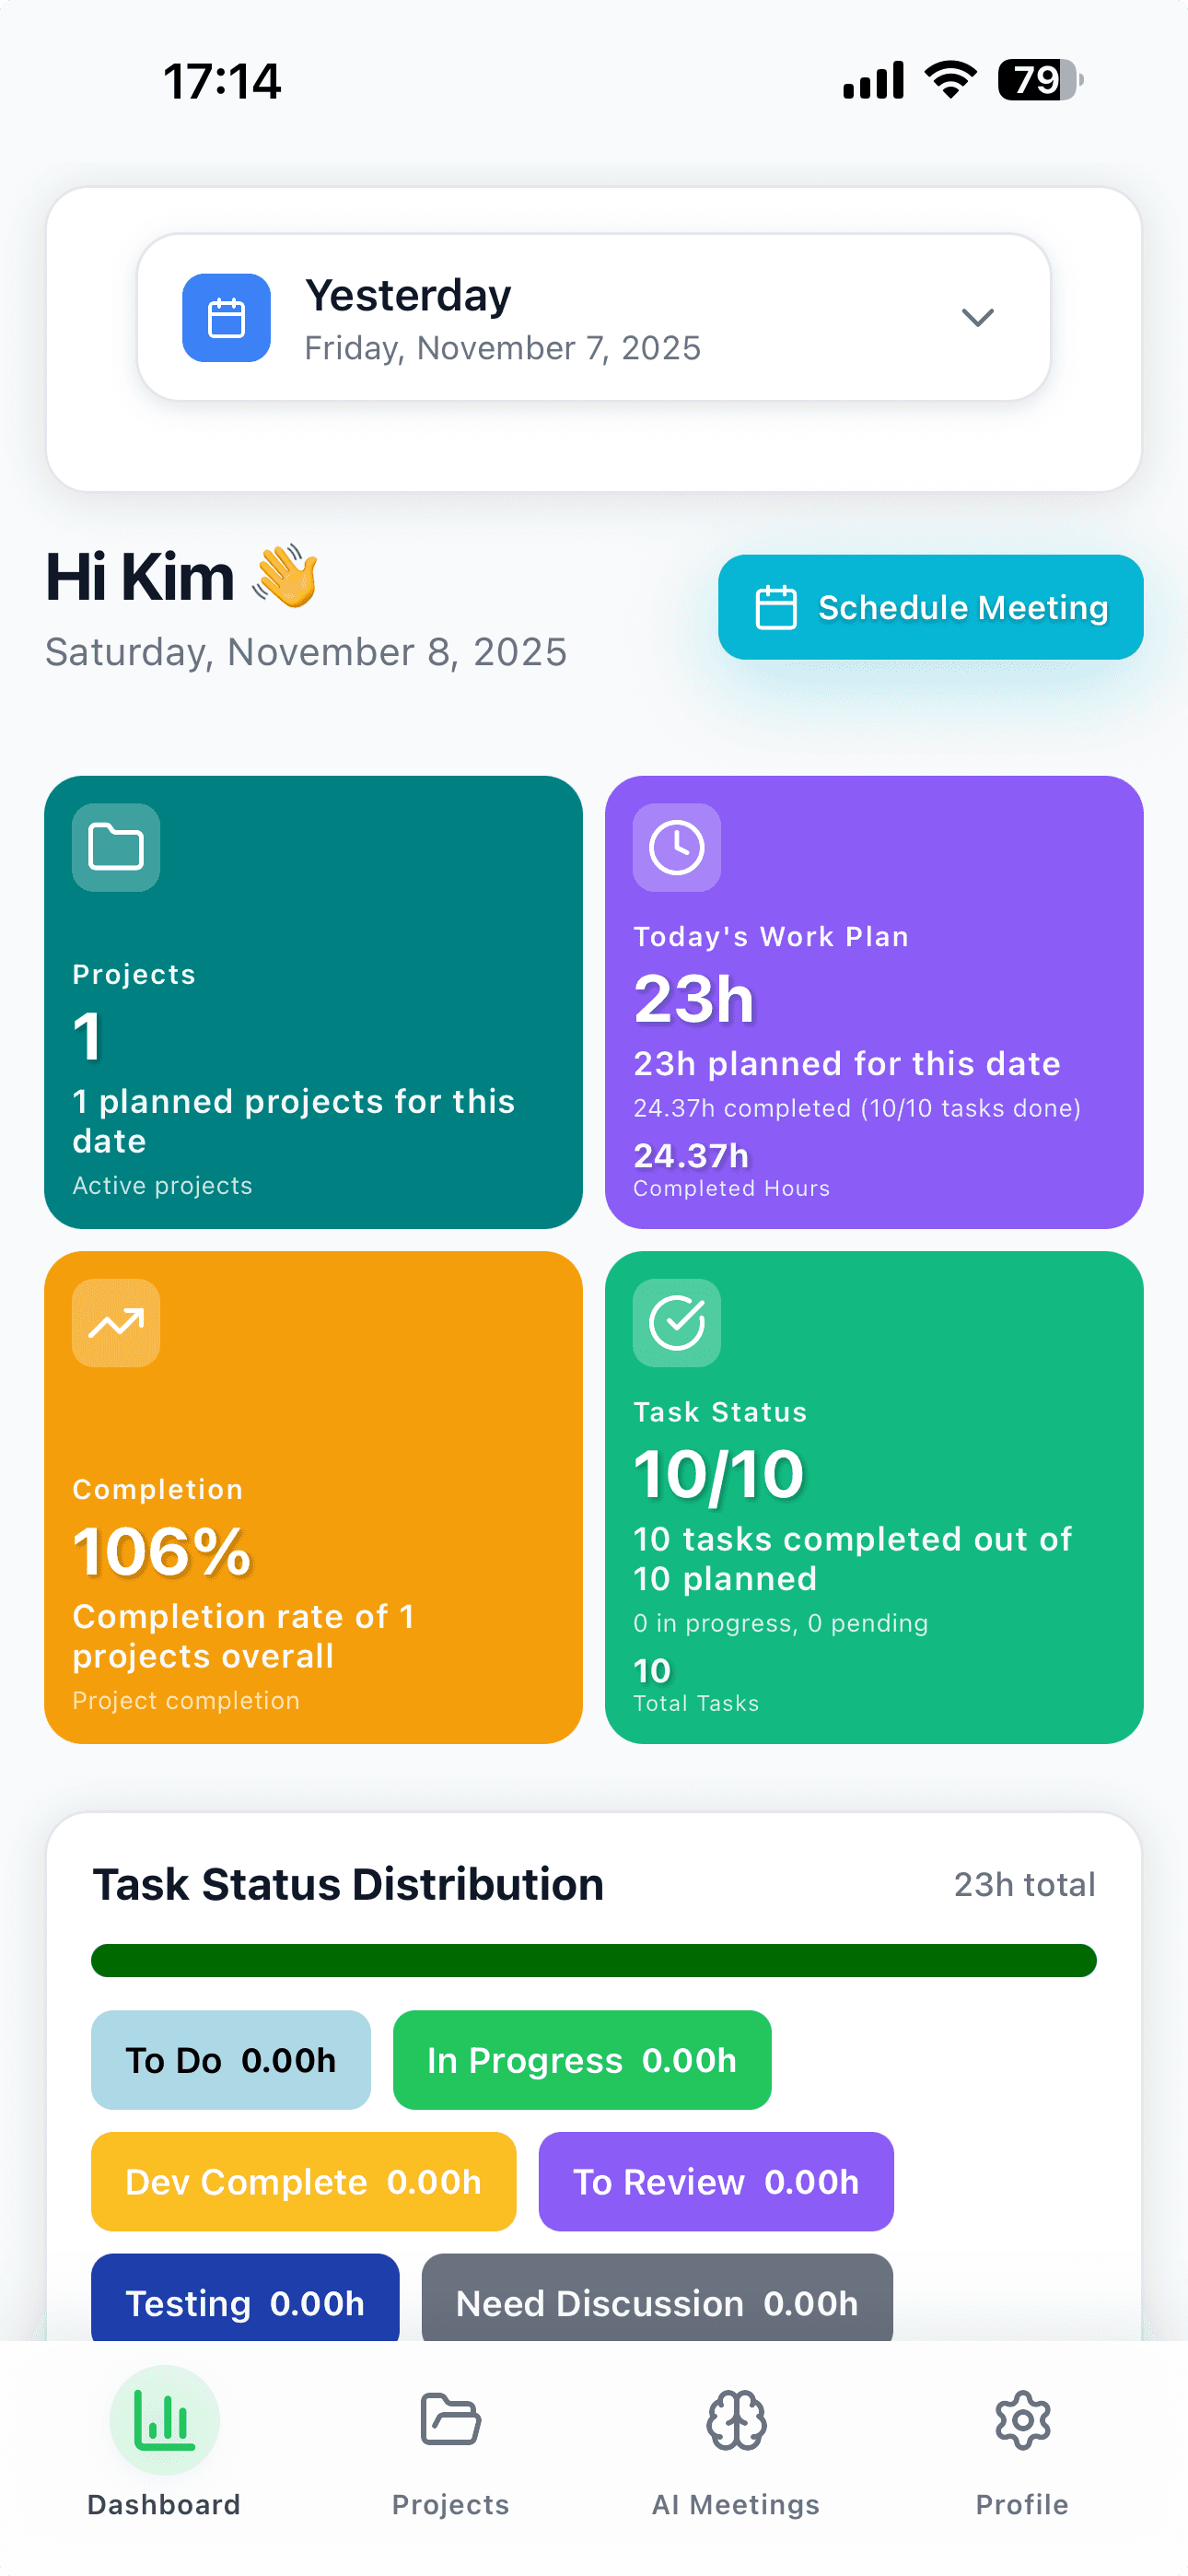Image resolution: width=1188 pixels, height=2576 pixels.
Task: Click the folder icon on the Projects card
Action: click(114, 847)
